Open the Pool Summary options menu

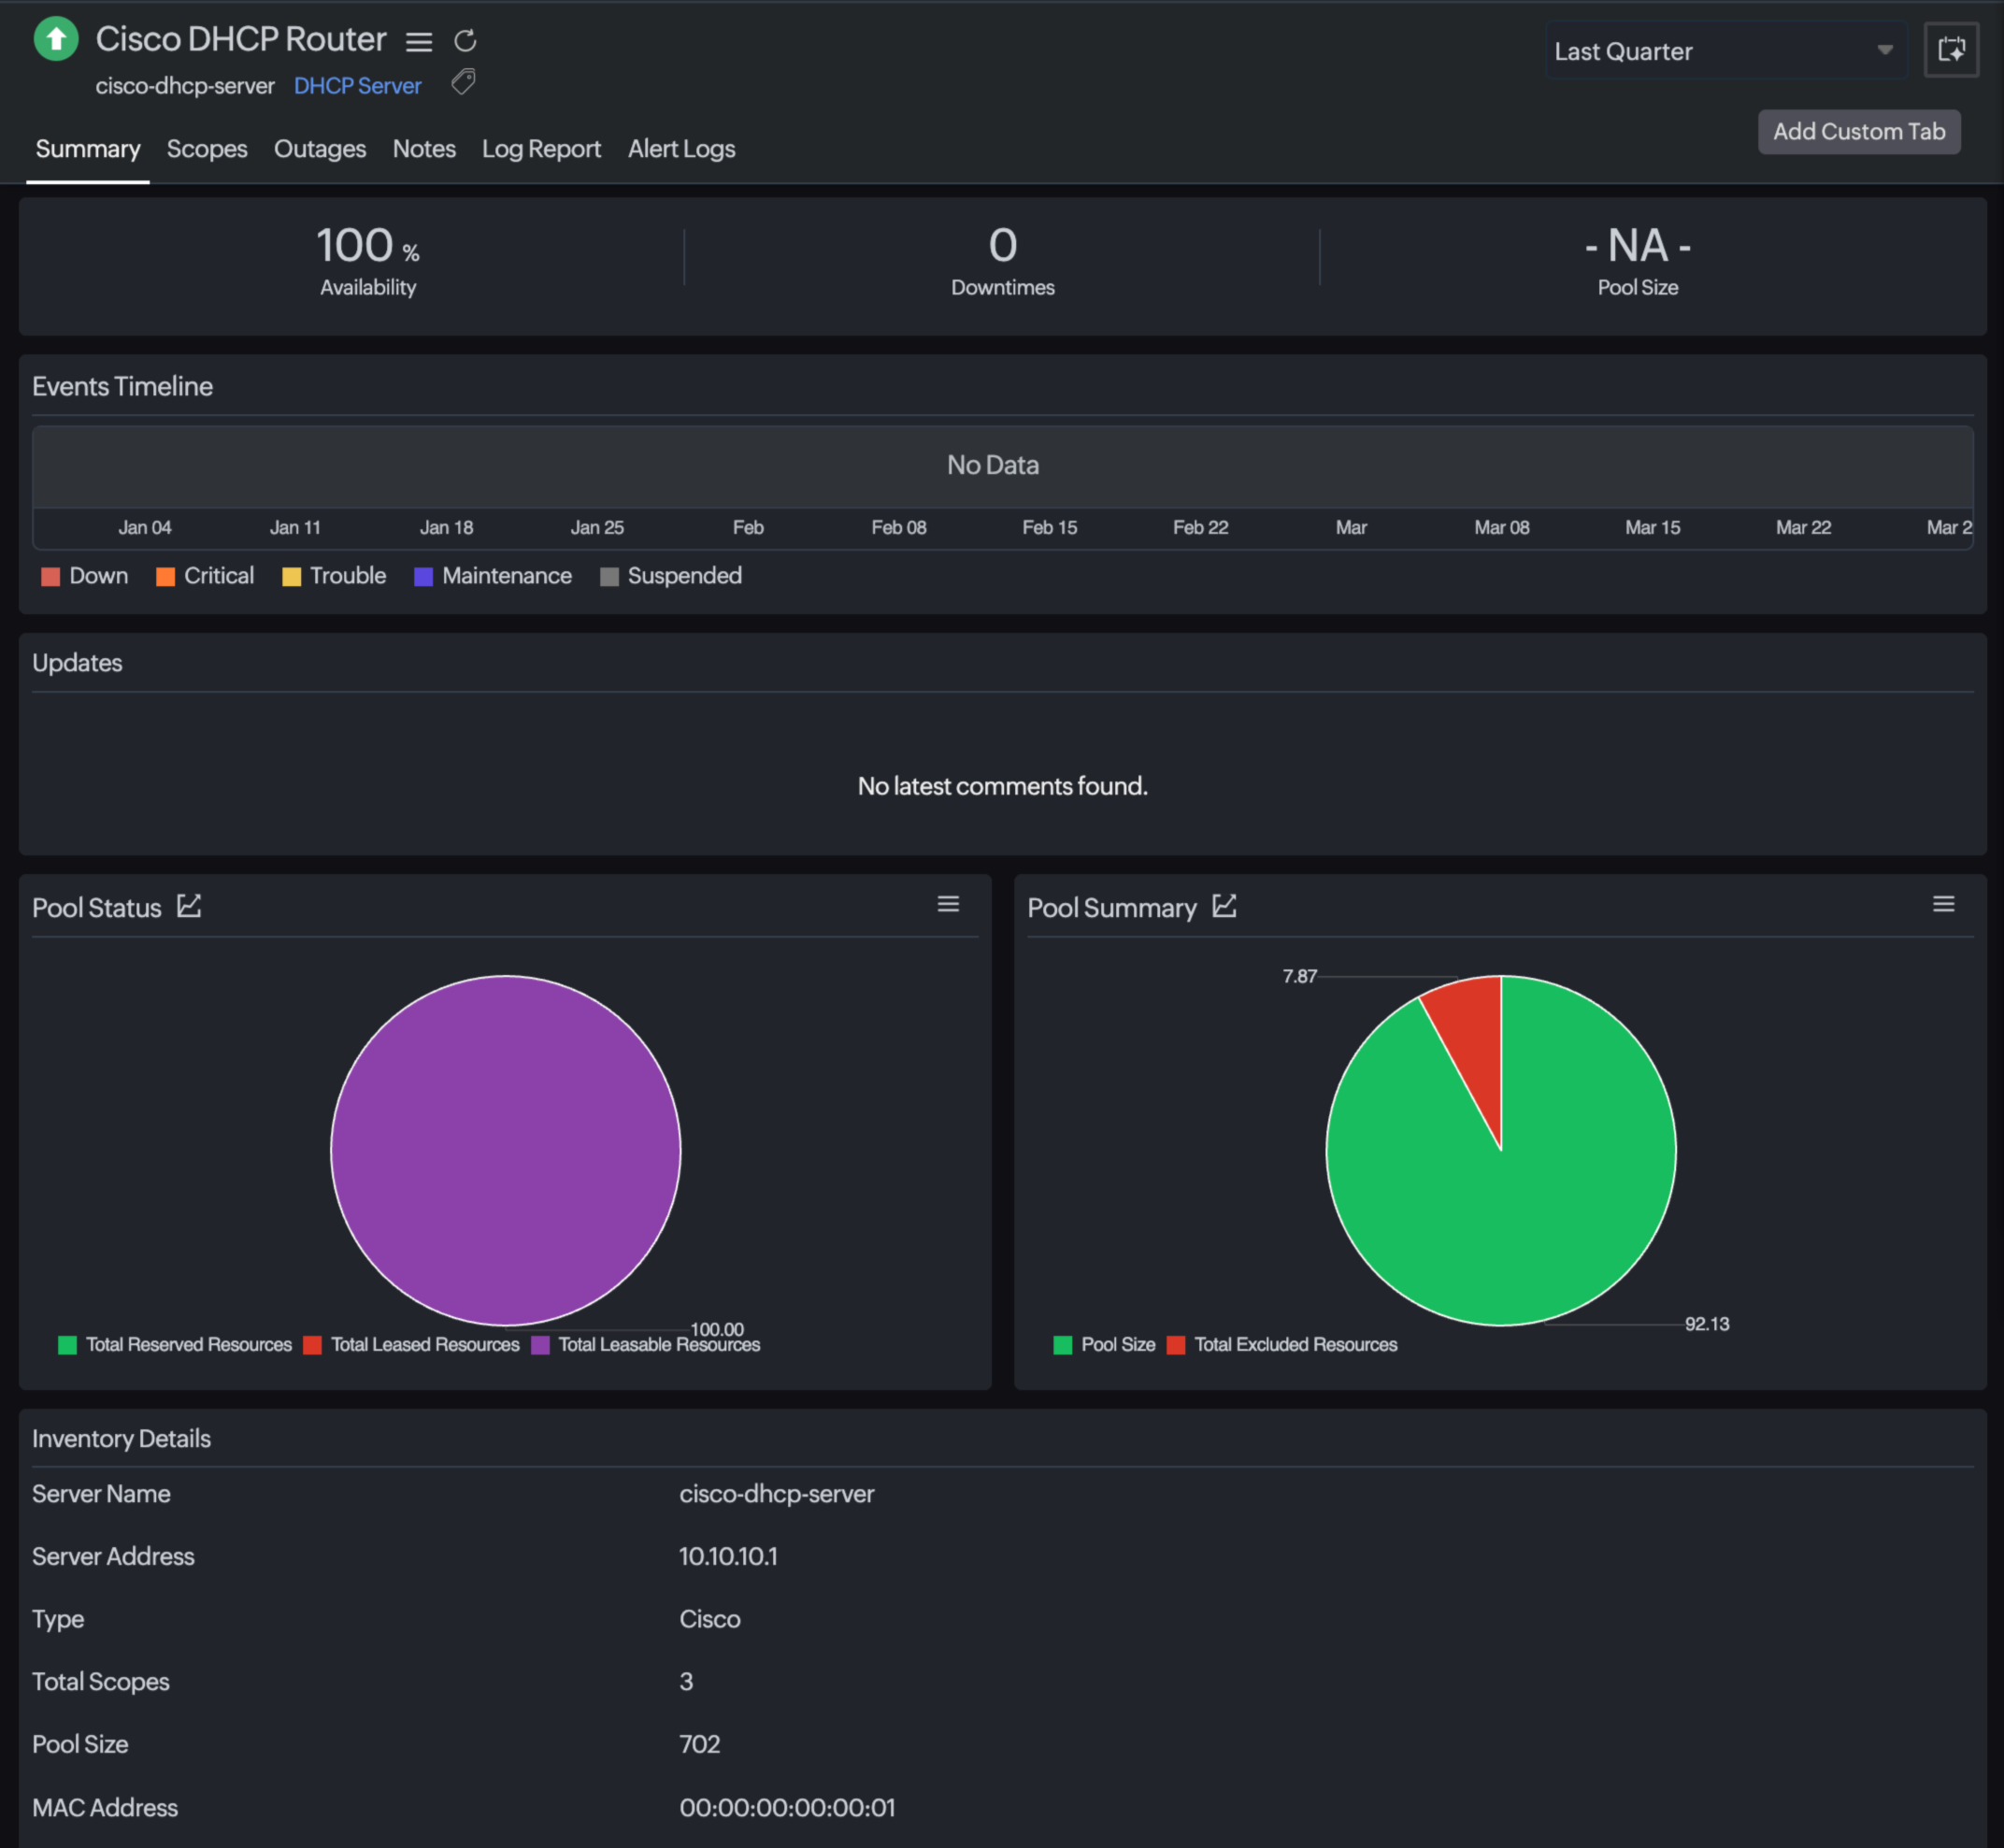[x=1943, y=904]
